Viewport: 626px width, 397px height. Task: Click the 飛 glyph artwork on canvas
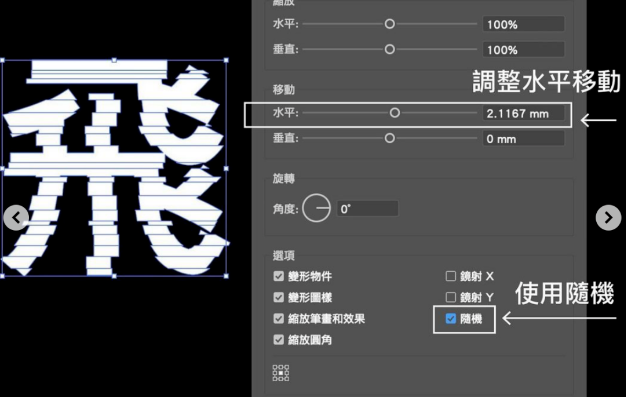point(115,168)
